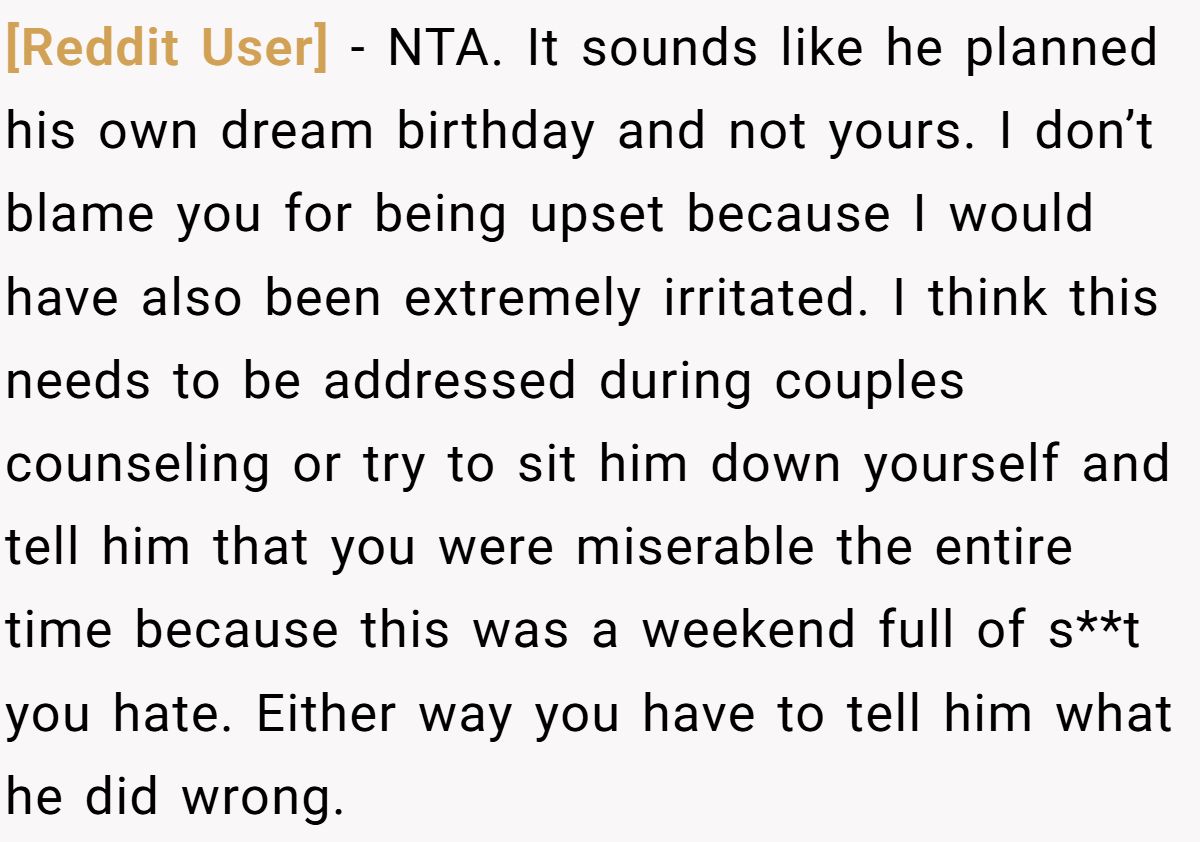Click the word 'entire' in the comment

tap(1003, 548)
